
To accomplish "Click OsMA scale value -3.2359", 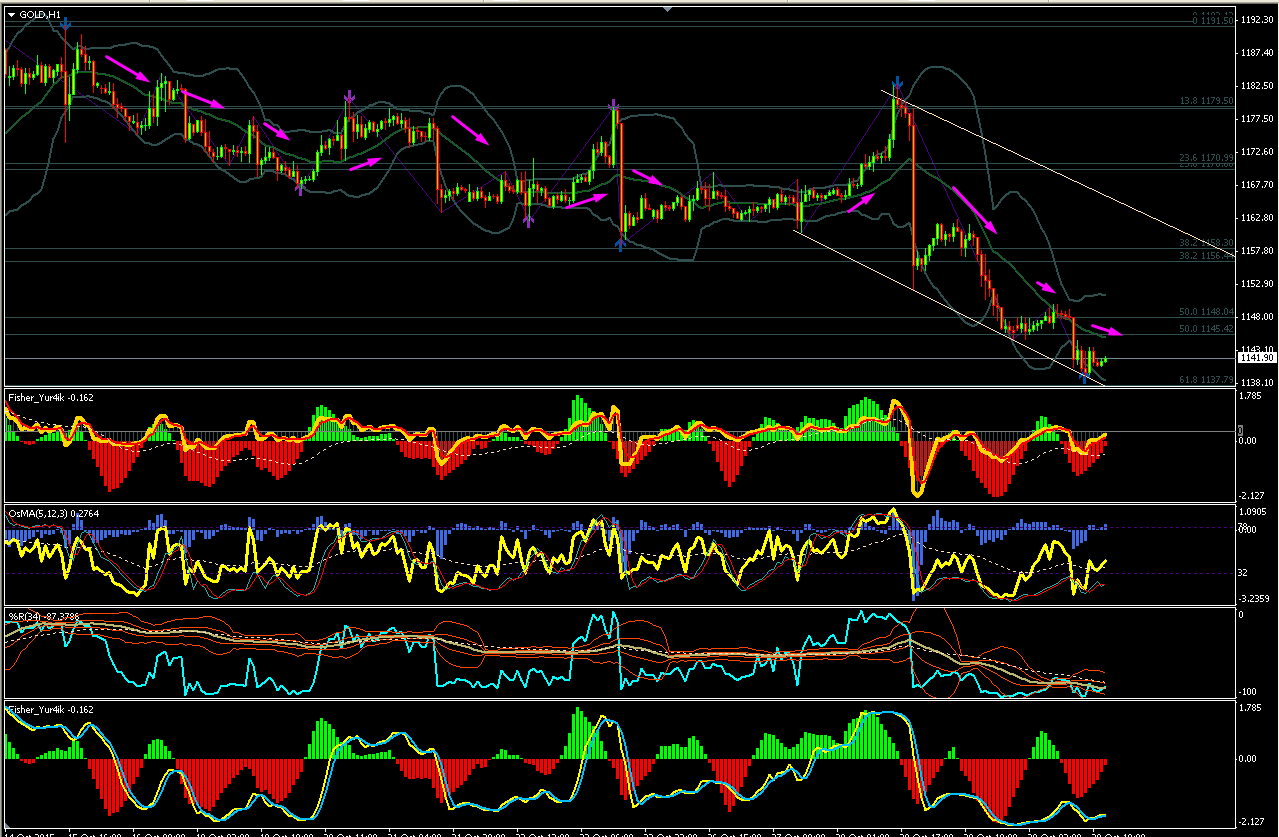I will 1254,599.
